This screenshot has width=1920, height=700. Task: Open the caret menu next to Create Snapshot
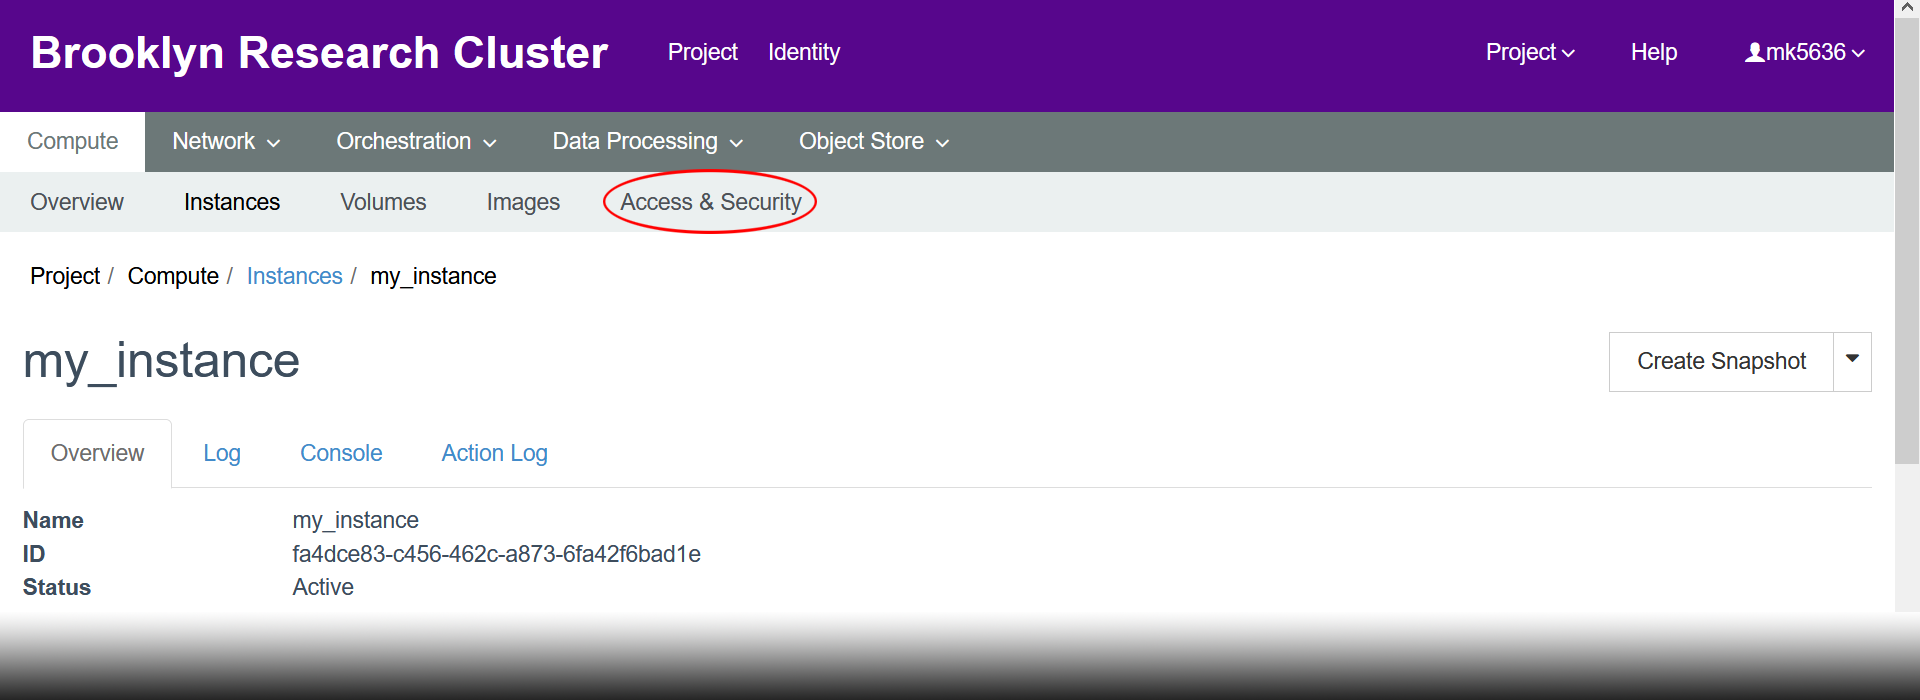[x=1852, y=361]
